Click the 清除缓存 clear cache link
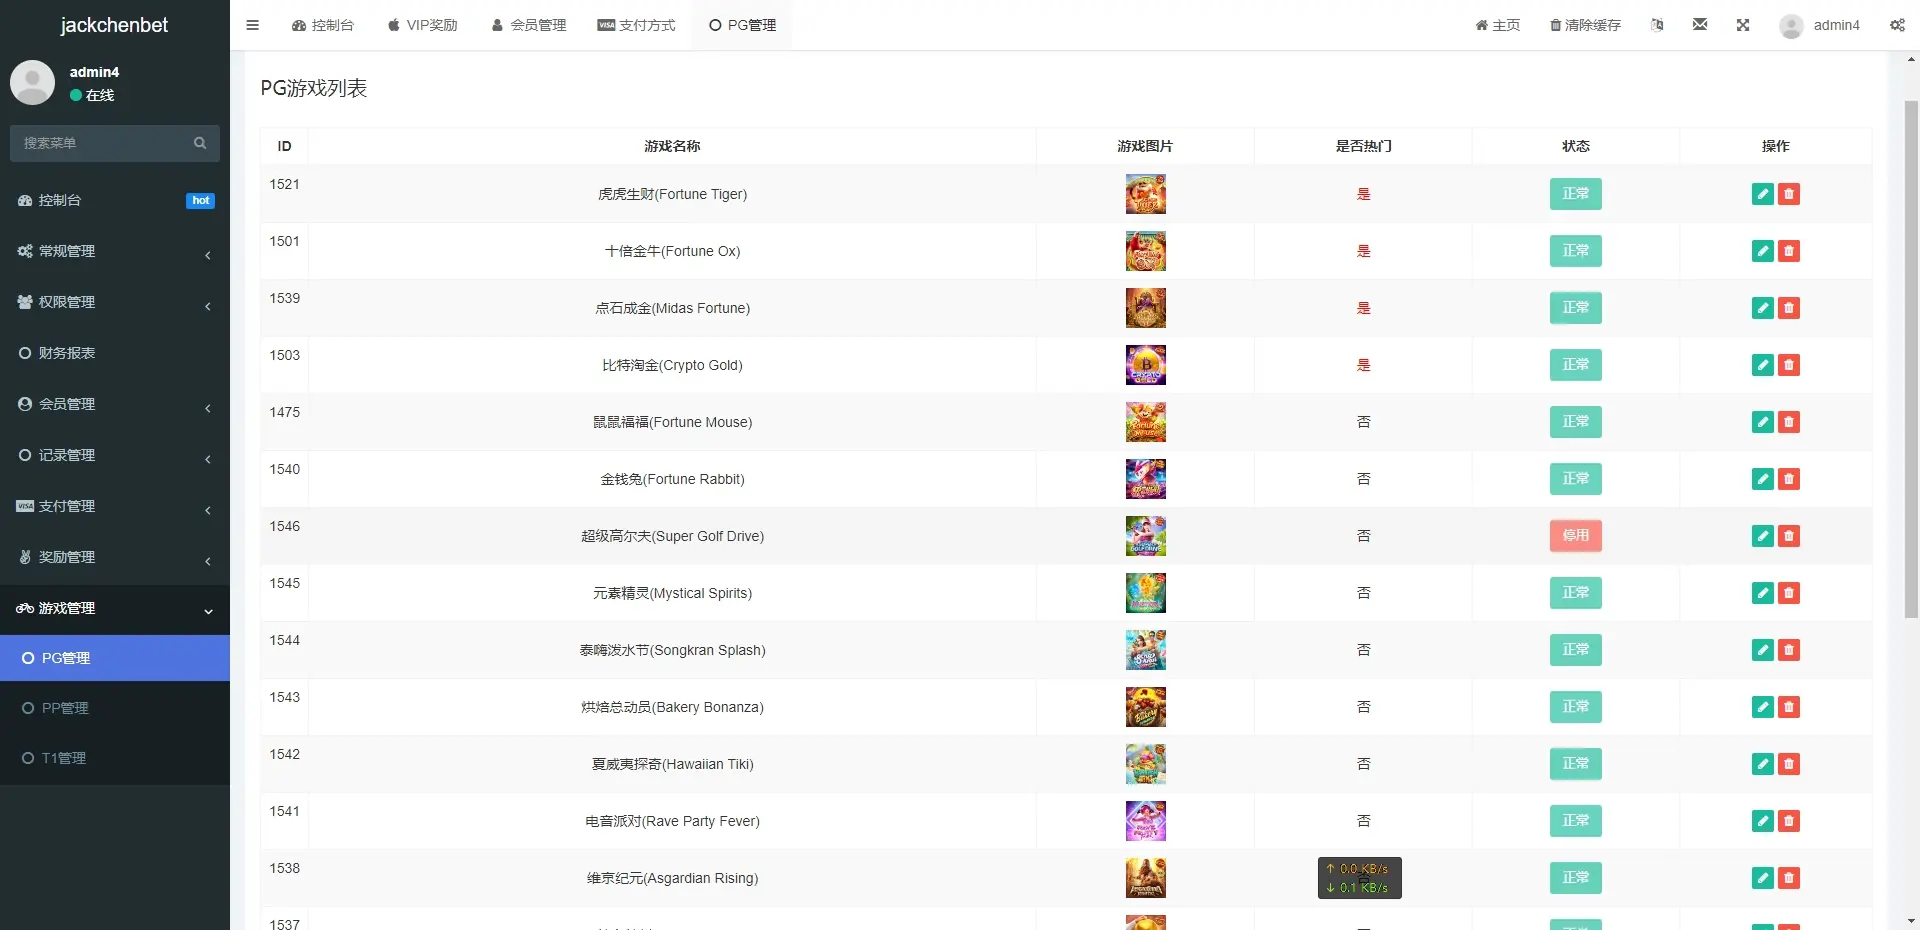The height and width of the screenshot is (930, 1920). coord(1585,25)
